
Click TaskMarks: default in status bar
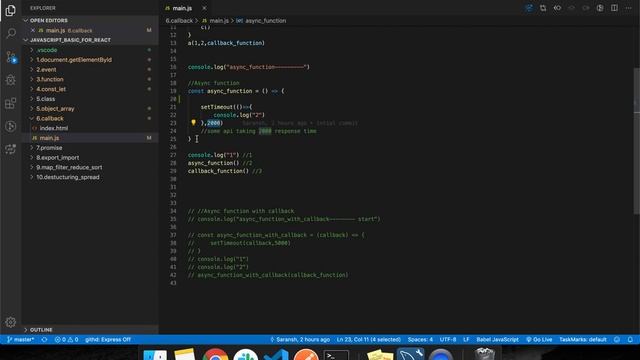[583, 340]
